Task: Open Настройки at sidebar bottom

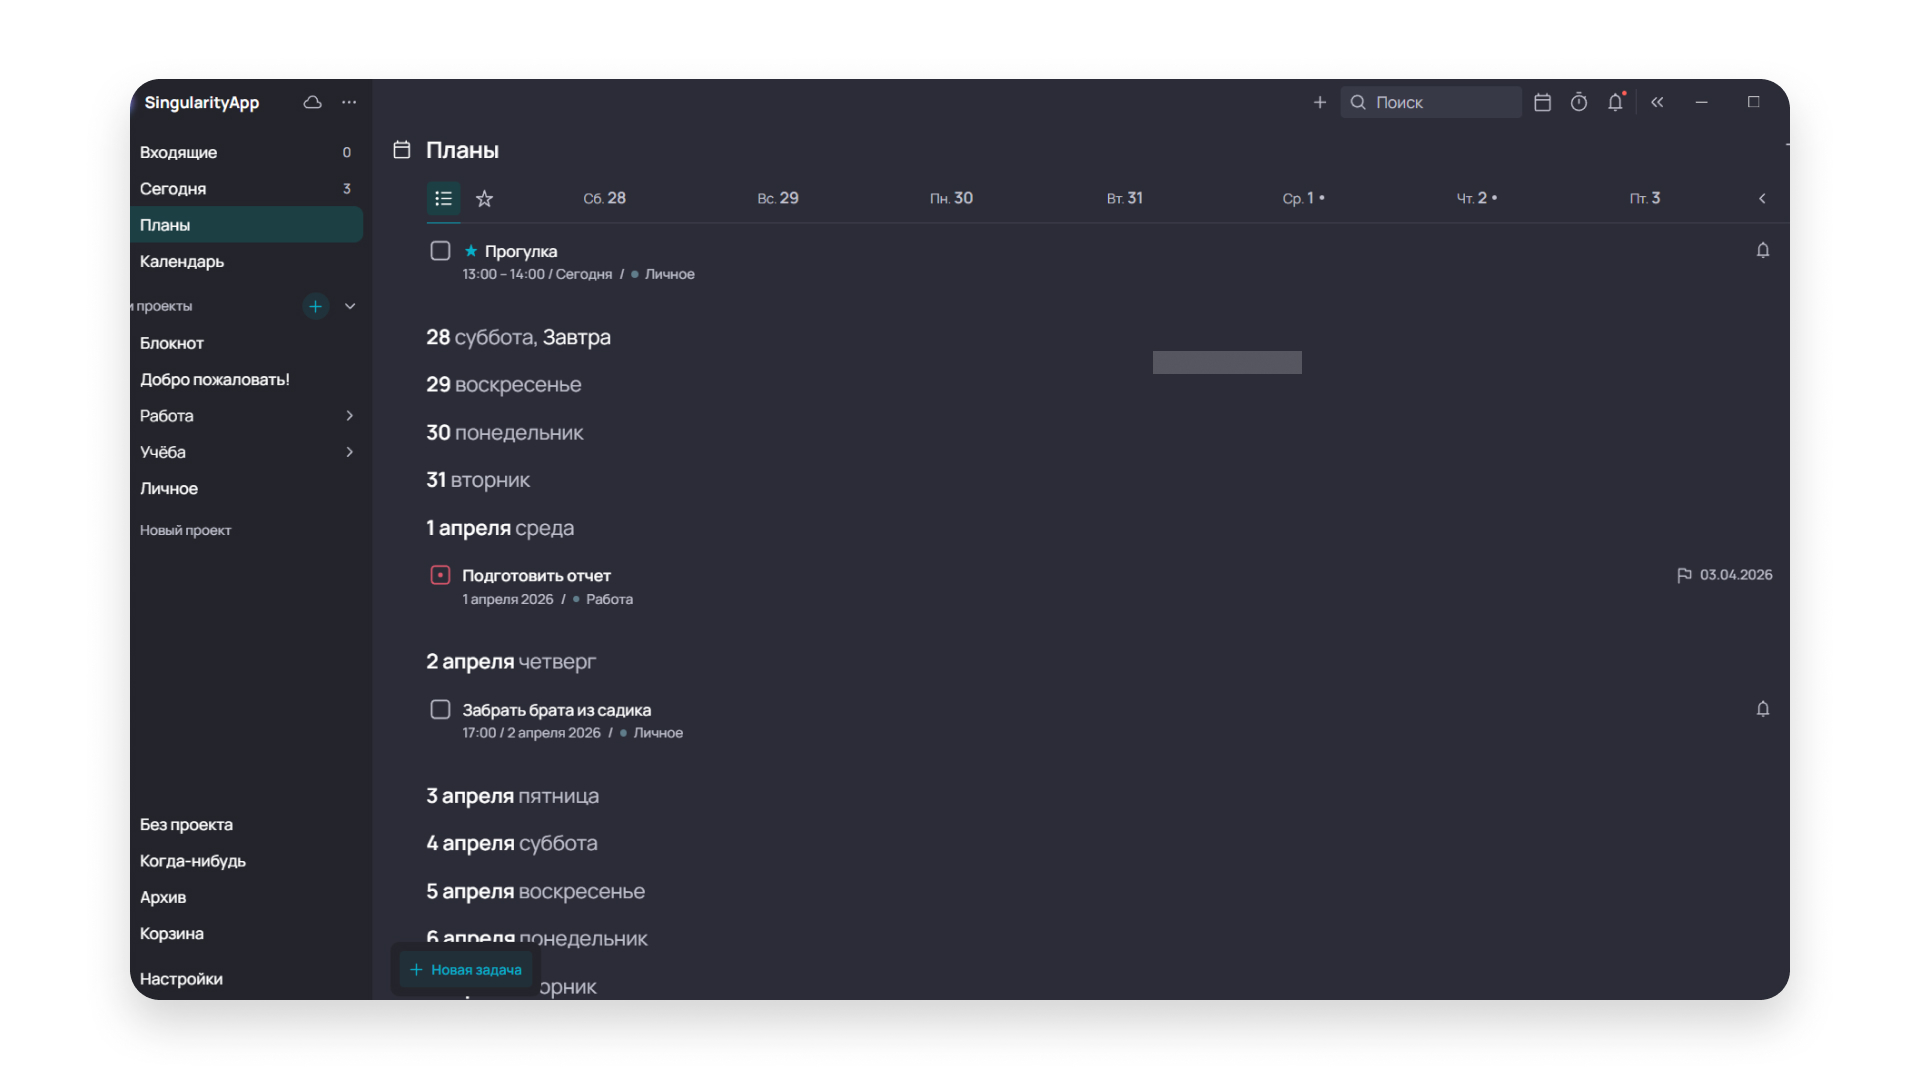Action: [x=182, y=978]
